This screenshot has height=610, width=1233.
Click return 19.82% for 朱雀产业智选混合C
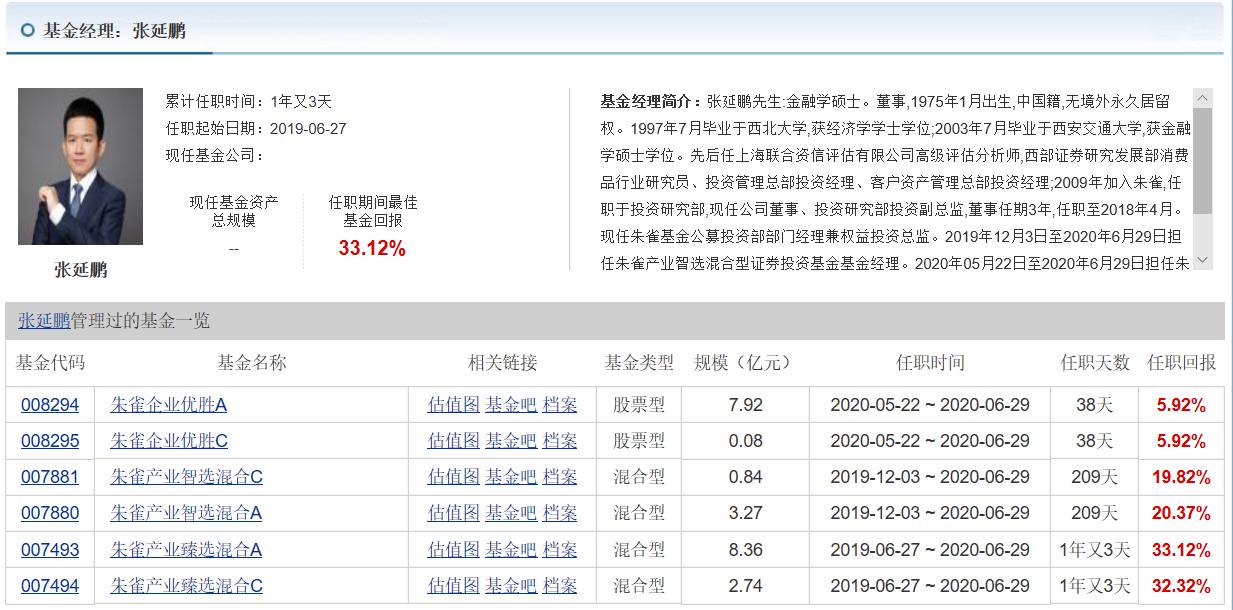coord(1181,477)
